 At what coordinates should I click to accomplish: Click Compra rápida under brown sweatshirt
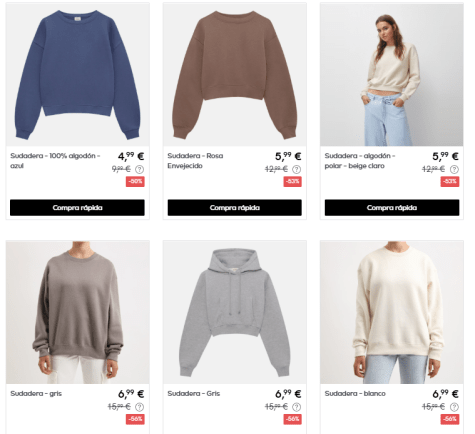(x=235, y=208)
